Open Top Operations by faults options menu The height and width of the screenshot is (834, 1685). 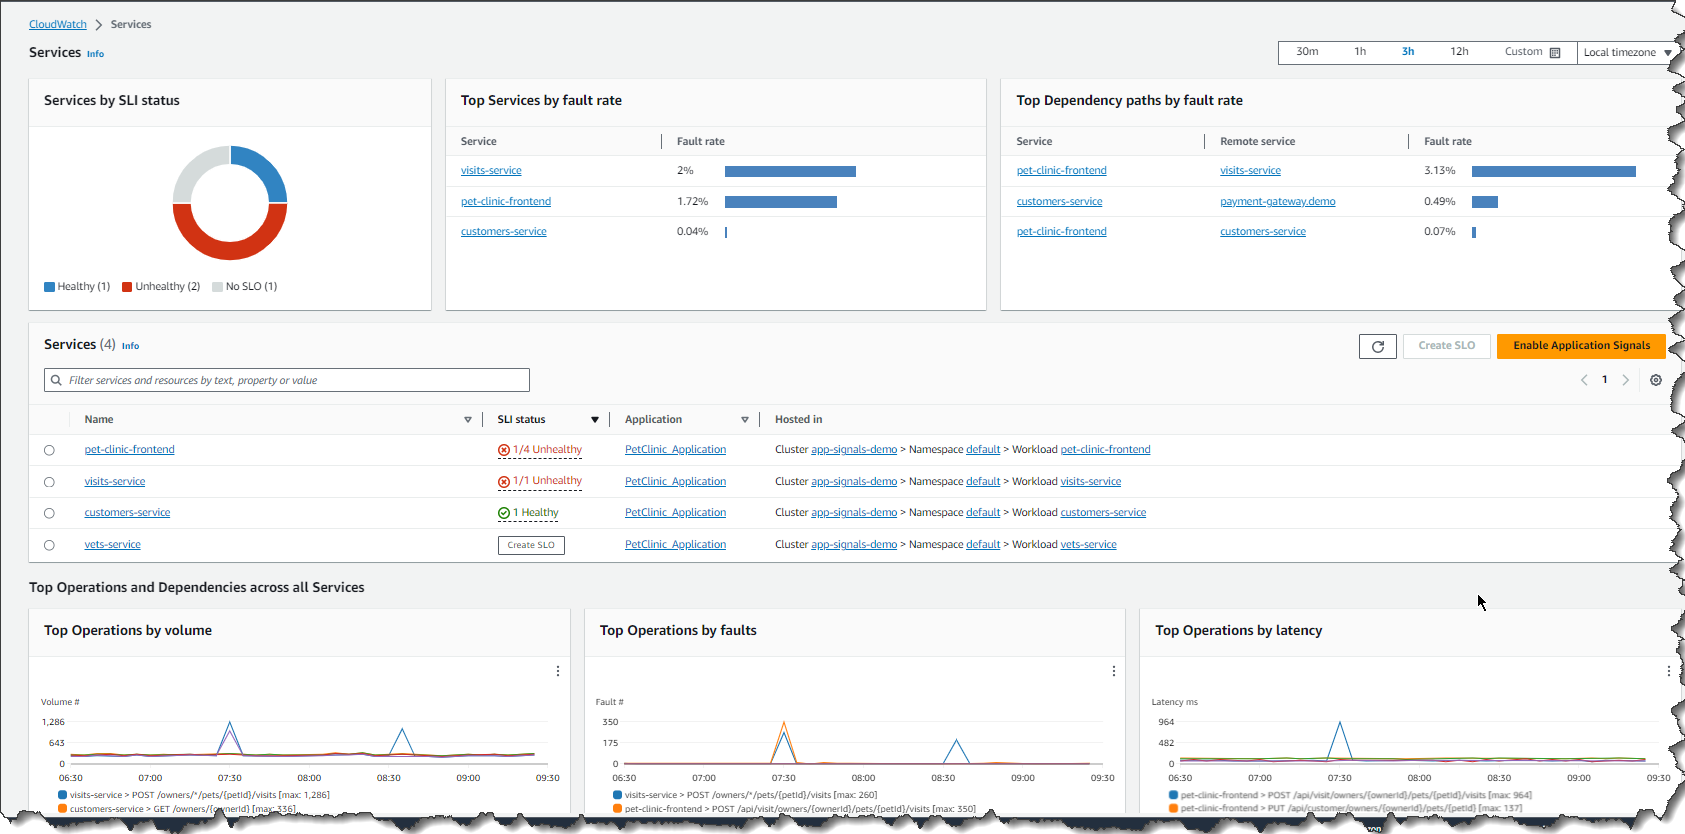point(1114,671)
